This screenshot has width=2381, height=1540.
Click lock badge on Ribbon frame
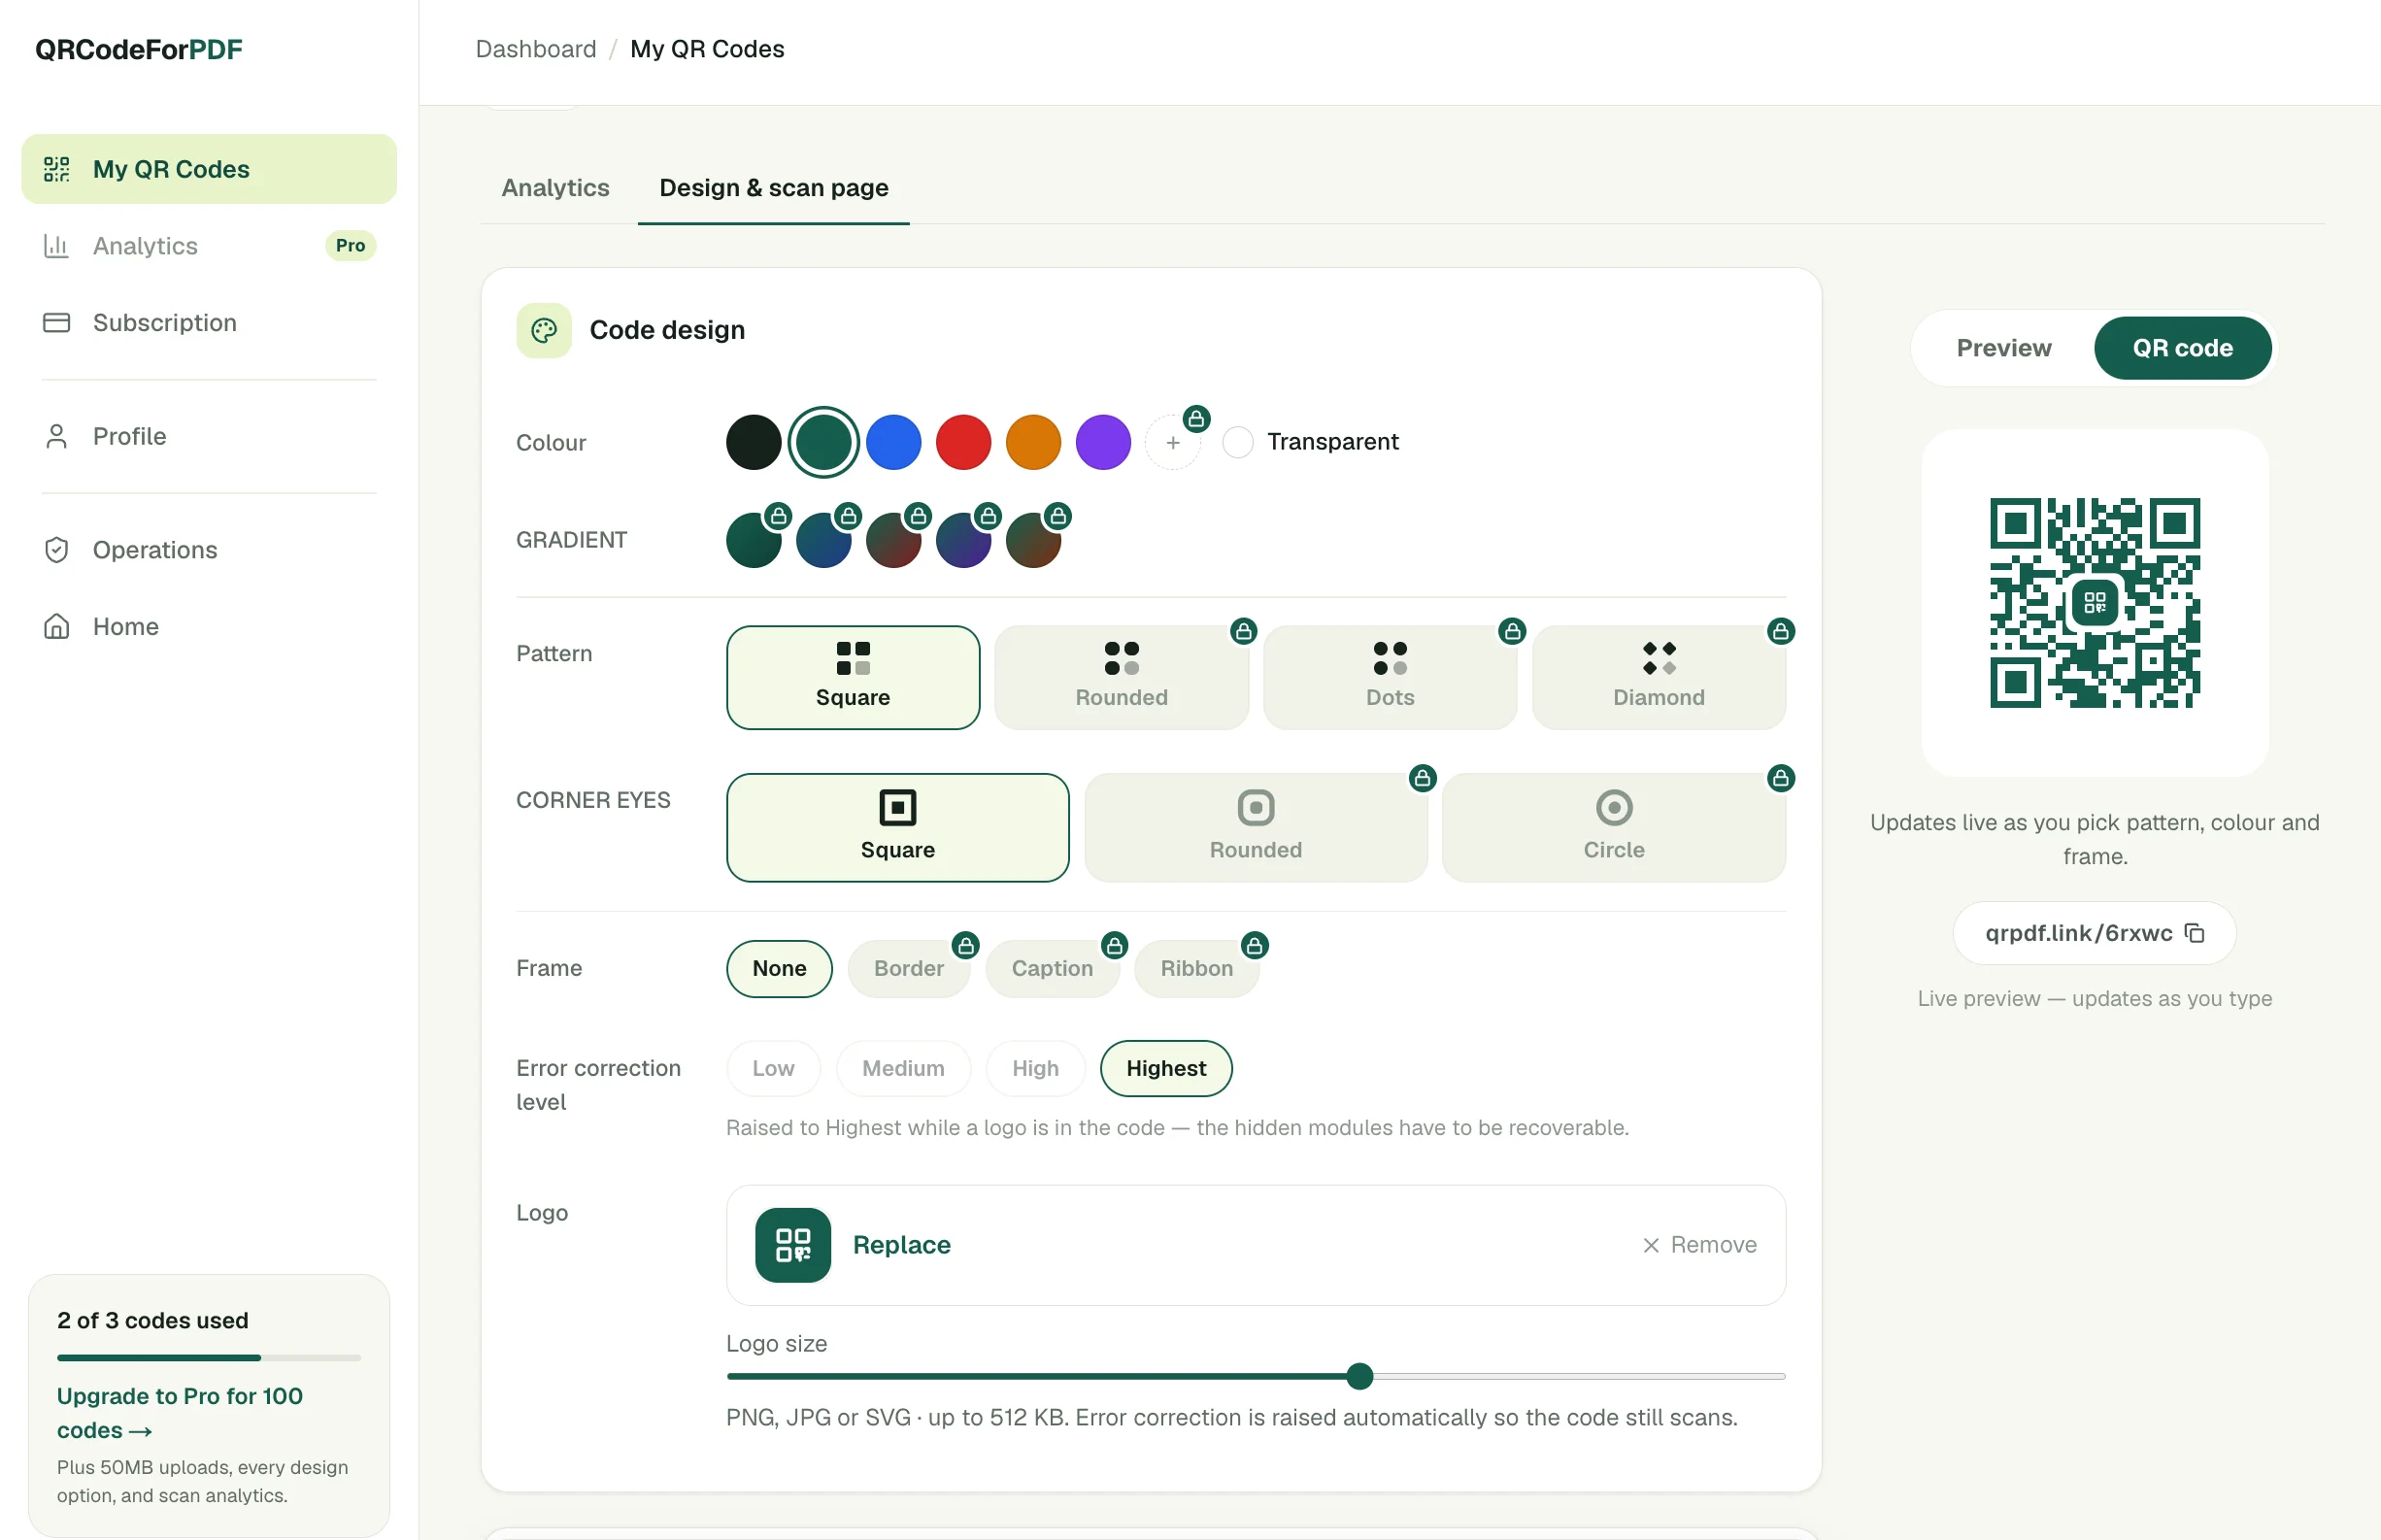tap(1254, 945)
